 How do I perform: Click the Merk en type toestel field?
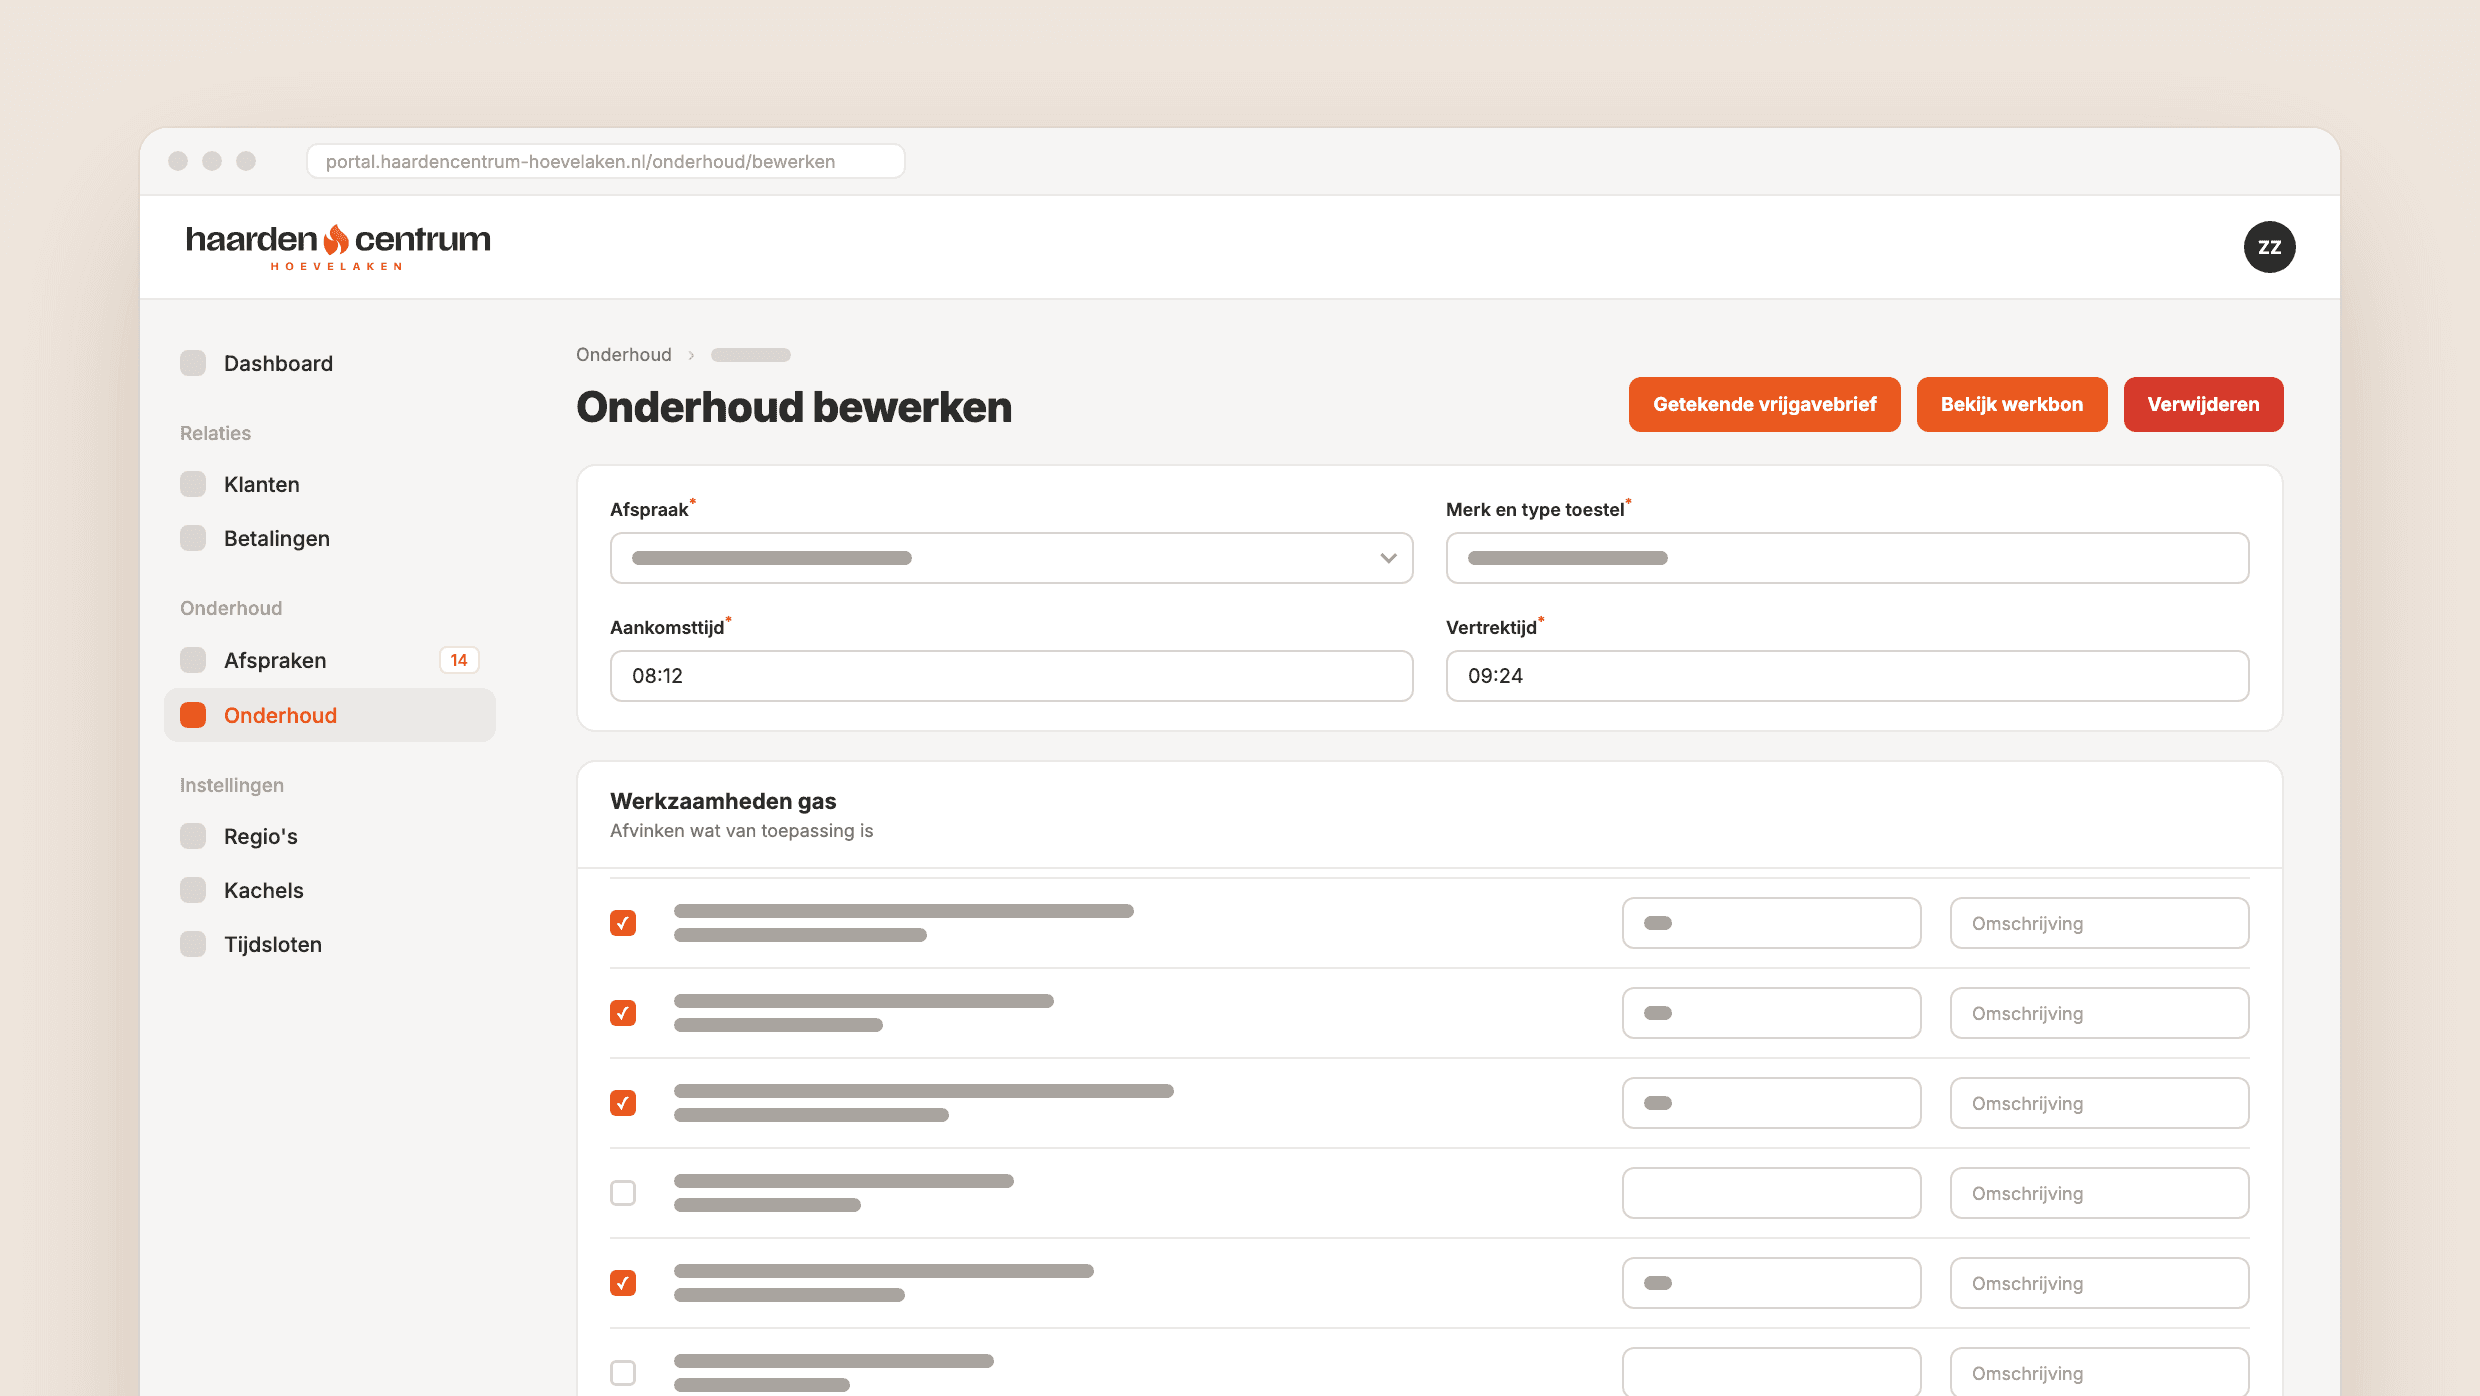(1847, 558)
